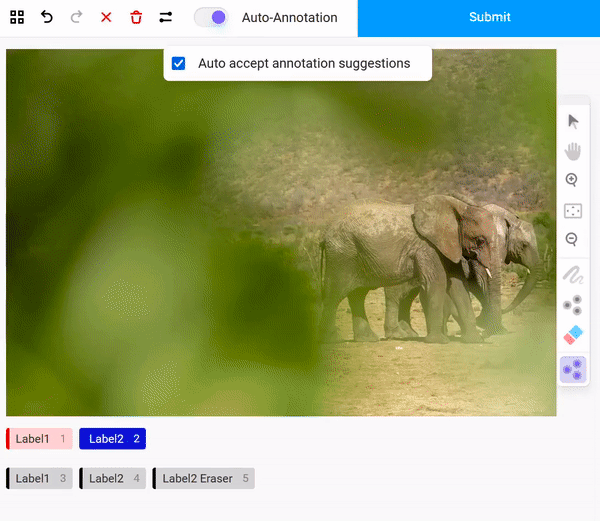The image size is (600, 521).
Task: Click the undo arrow icon
Action: pos(47,17)
